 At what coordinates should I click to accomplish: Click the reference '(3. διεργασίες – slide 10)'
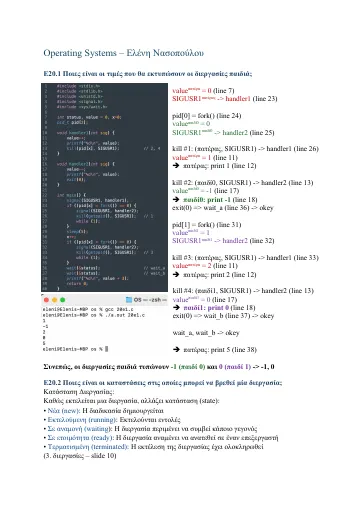[80, 456]
